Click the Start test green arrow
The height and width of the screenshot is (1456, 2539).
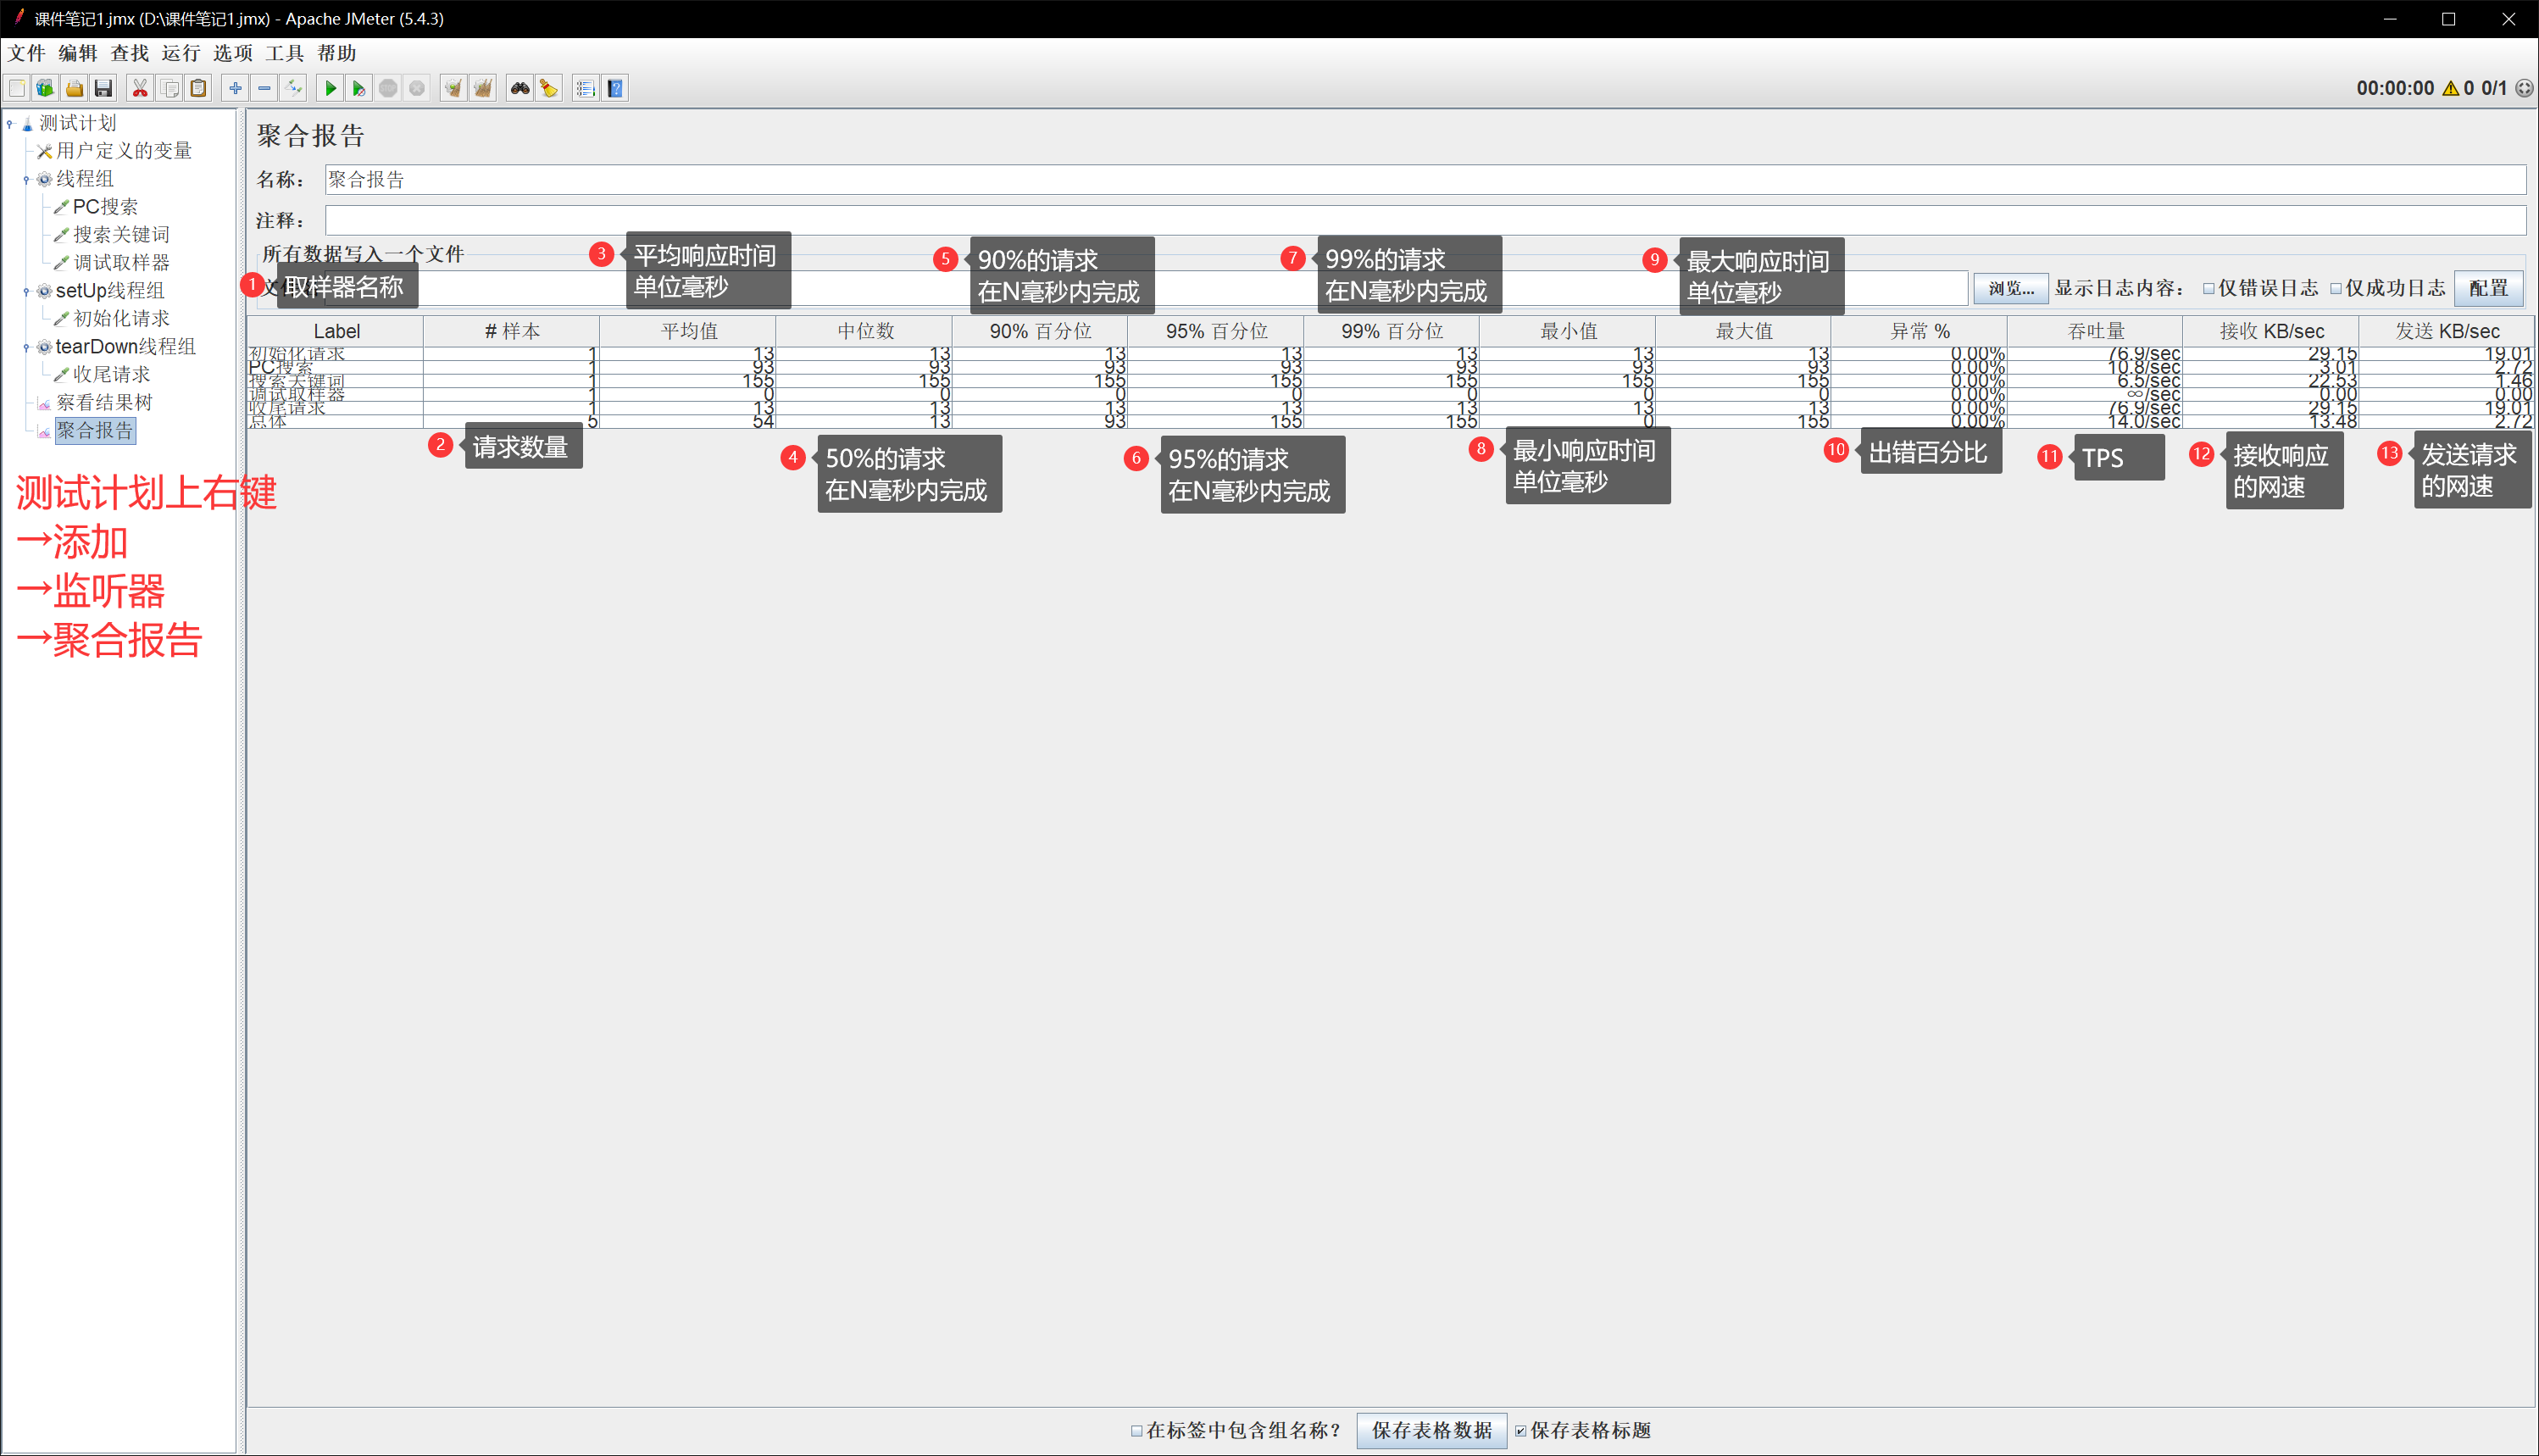point(330,89)
